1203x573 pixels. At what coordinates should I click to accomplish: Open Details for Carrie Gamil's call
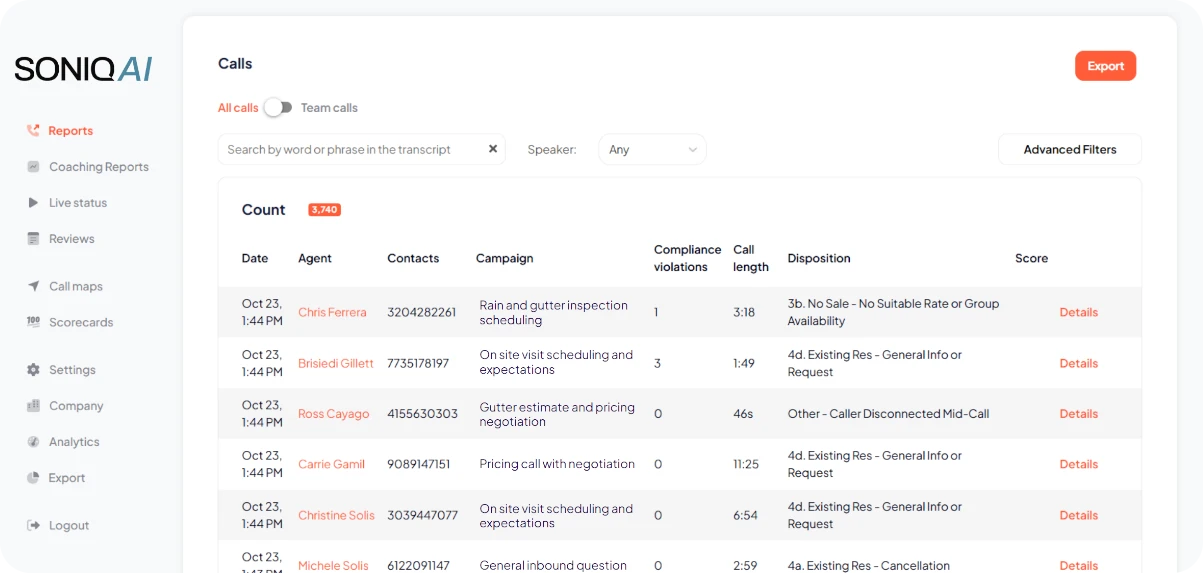point(1078,464)
